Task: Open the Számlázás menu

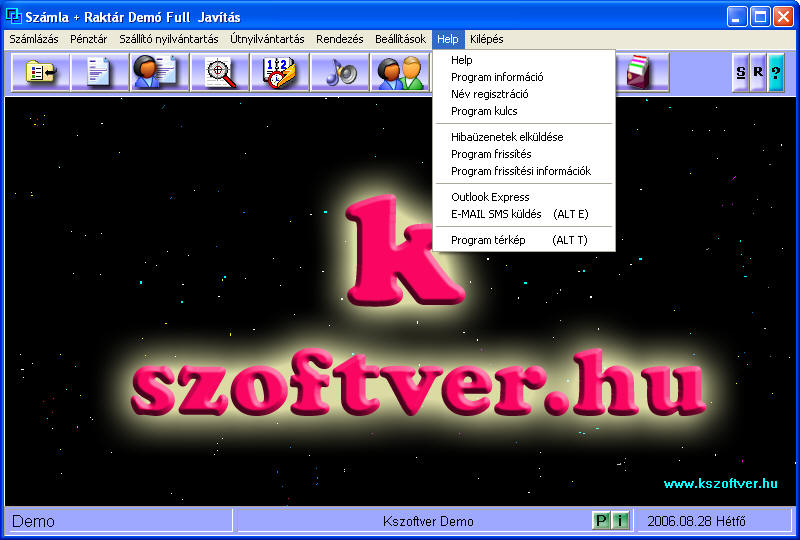Action: 34,39
